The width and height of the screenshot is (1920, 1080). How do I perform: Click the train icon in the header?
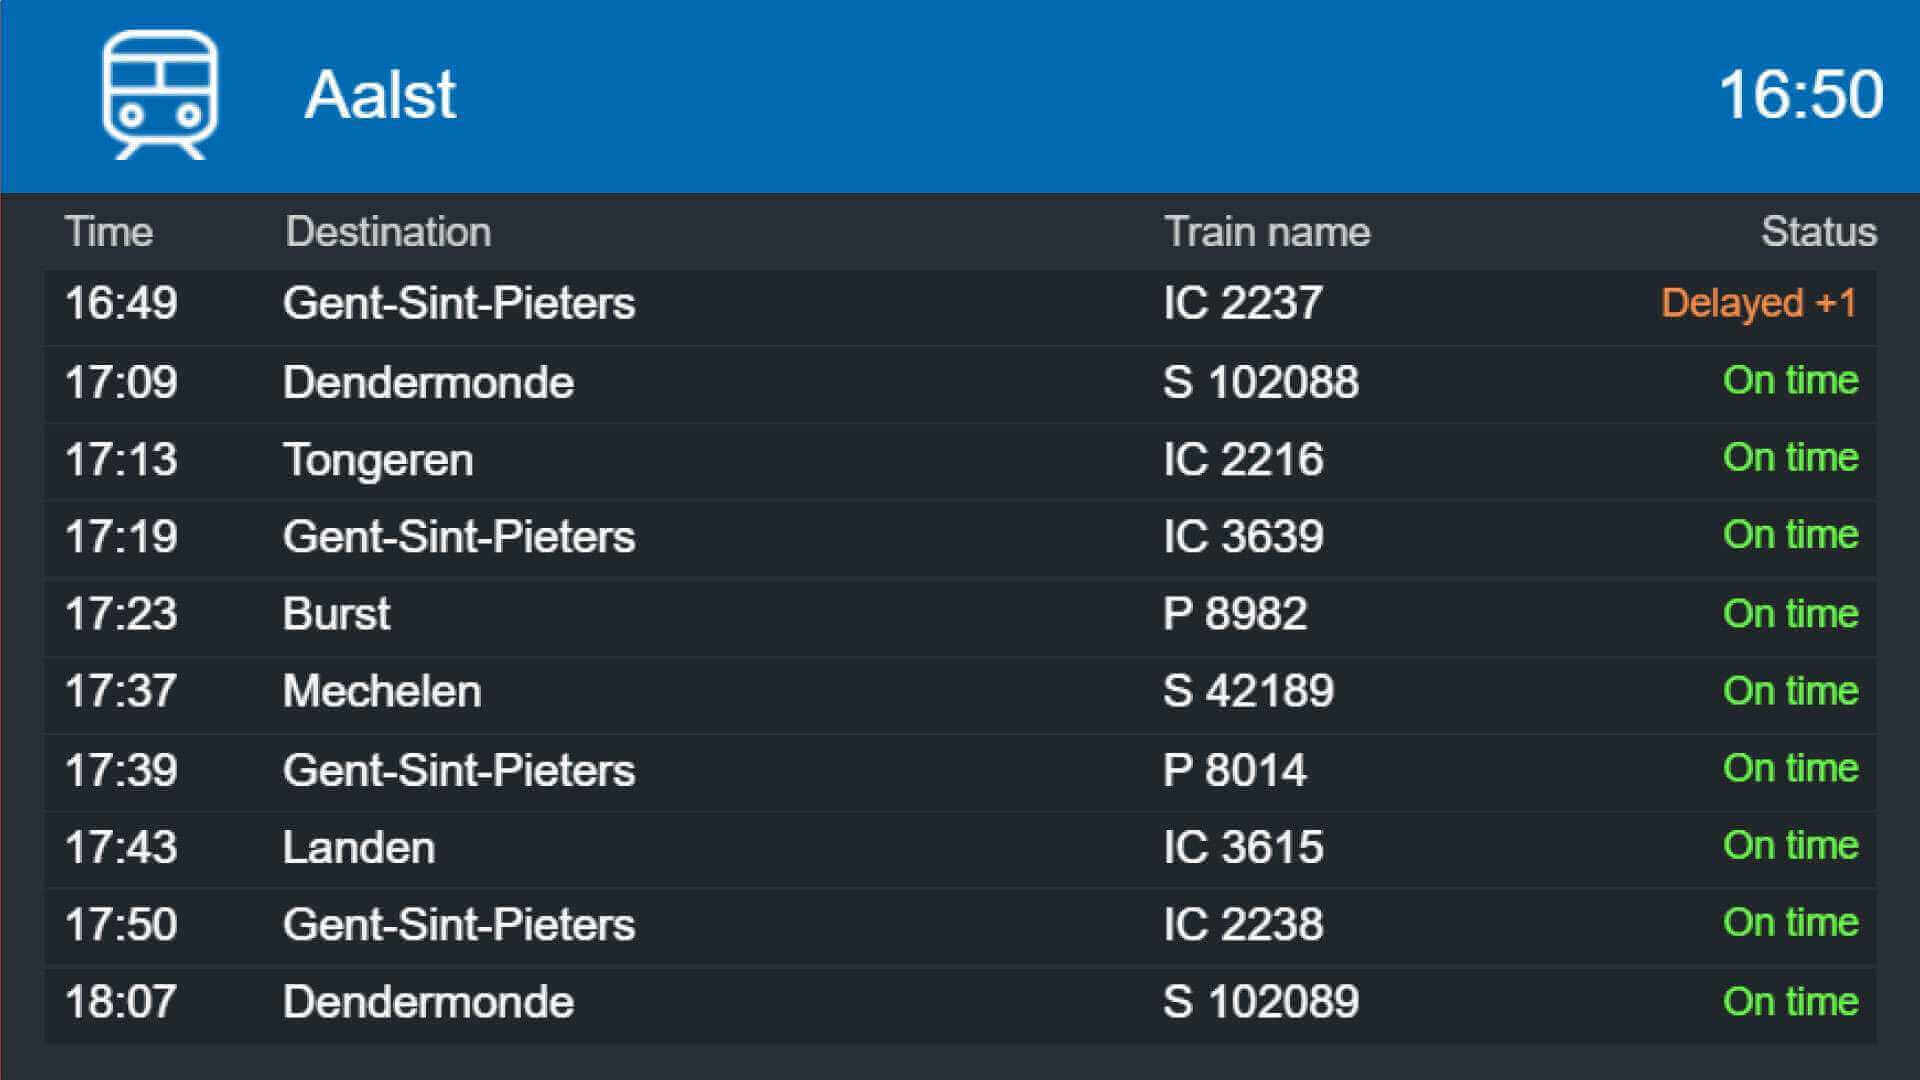[x=160, y=95]
